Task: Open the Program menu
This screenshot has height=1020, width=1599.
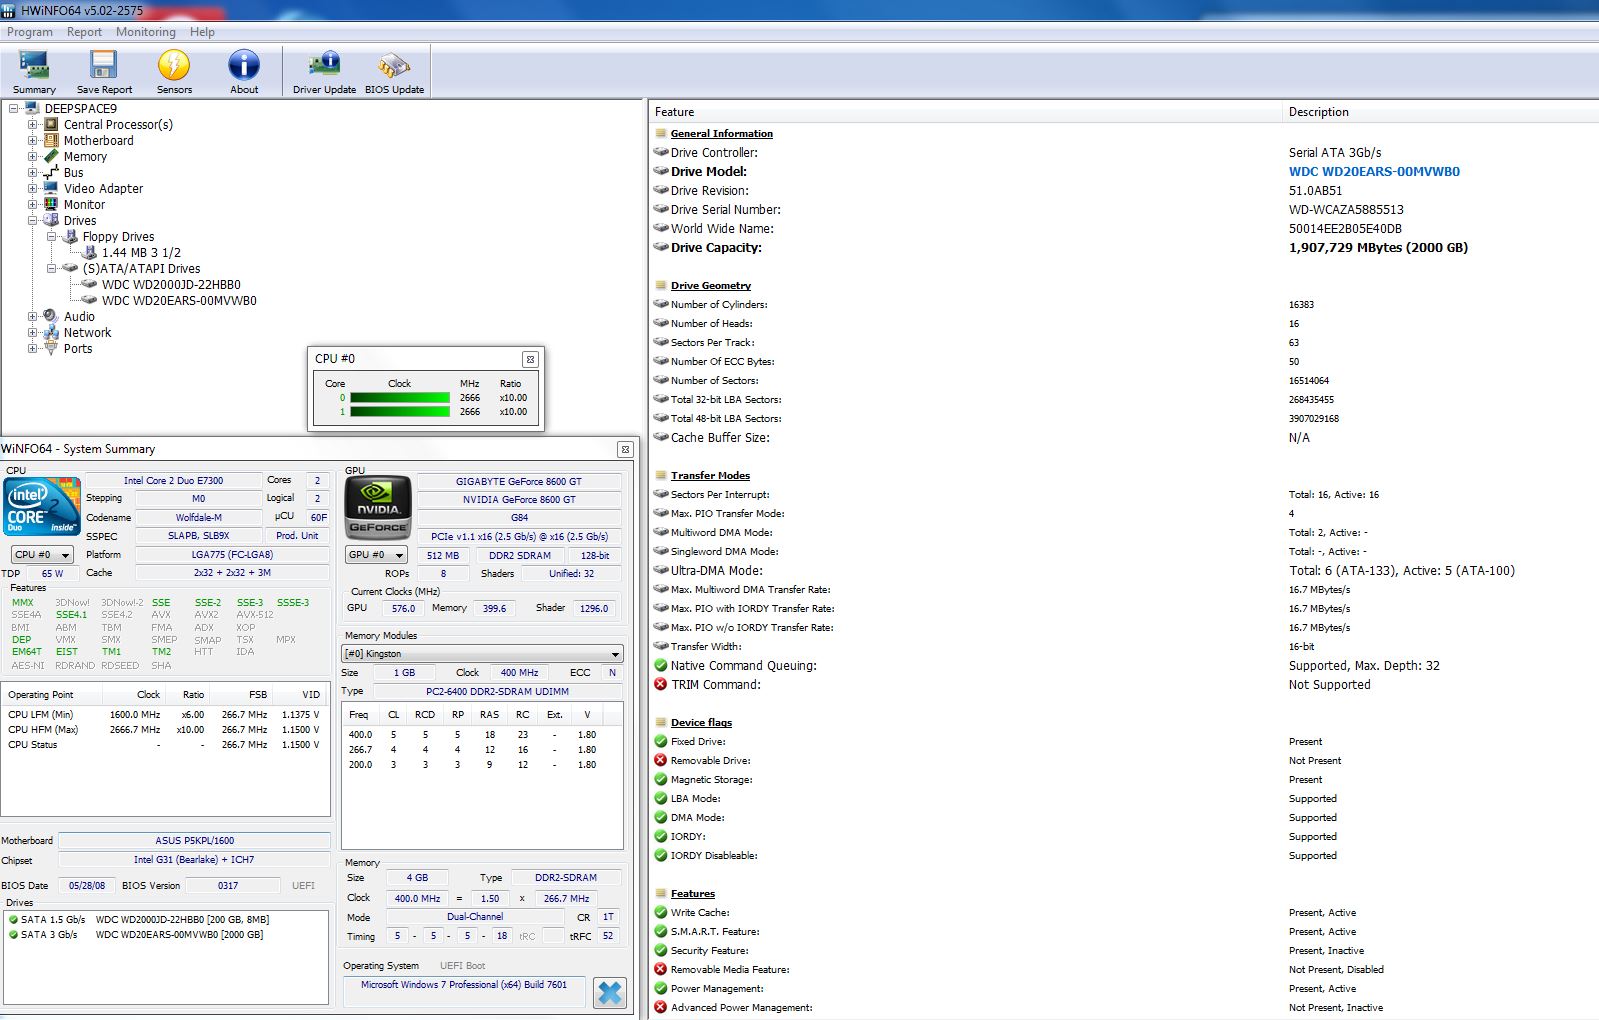Action: tap(30, 32)
